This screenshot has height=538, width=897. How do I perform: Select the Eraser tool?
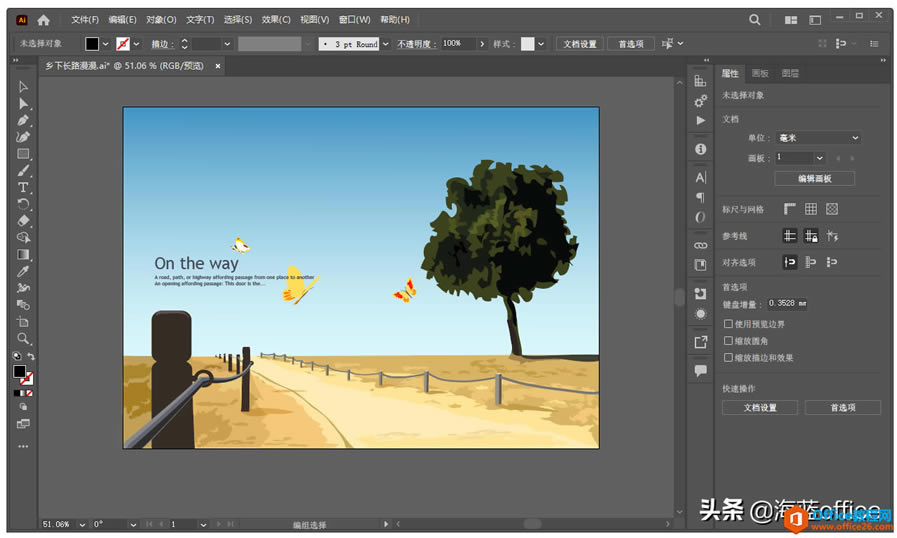click(23, 221)
